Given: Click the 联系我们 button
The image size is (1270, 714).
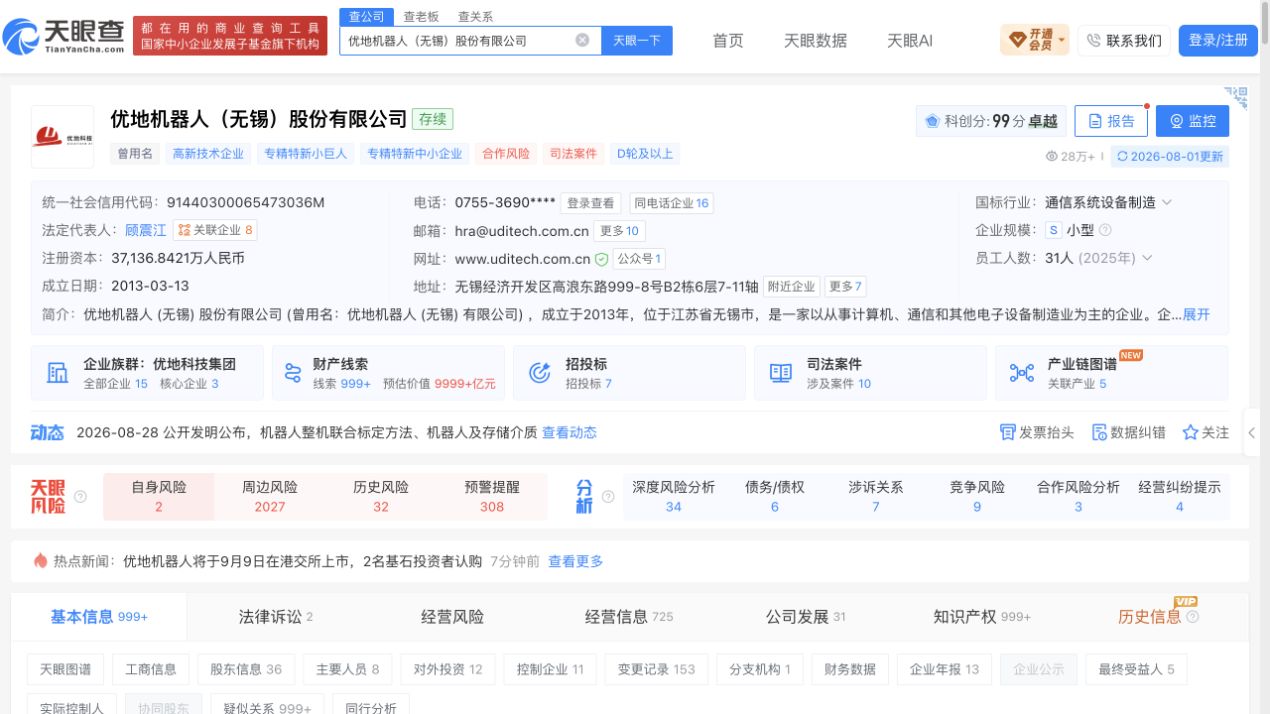Looking at the screenshot, I should (1124, 40).
